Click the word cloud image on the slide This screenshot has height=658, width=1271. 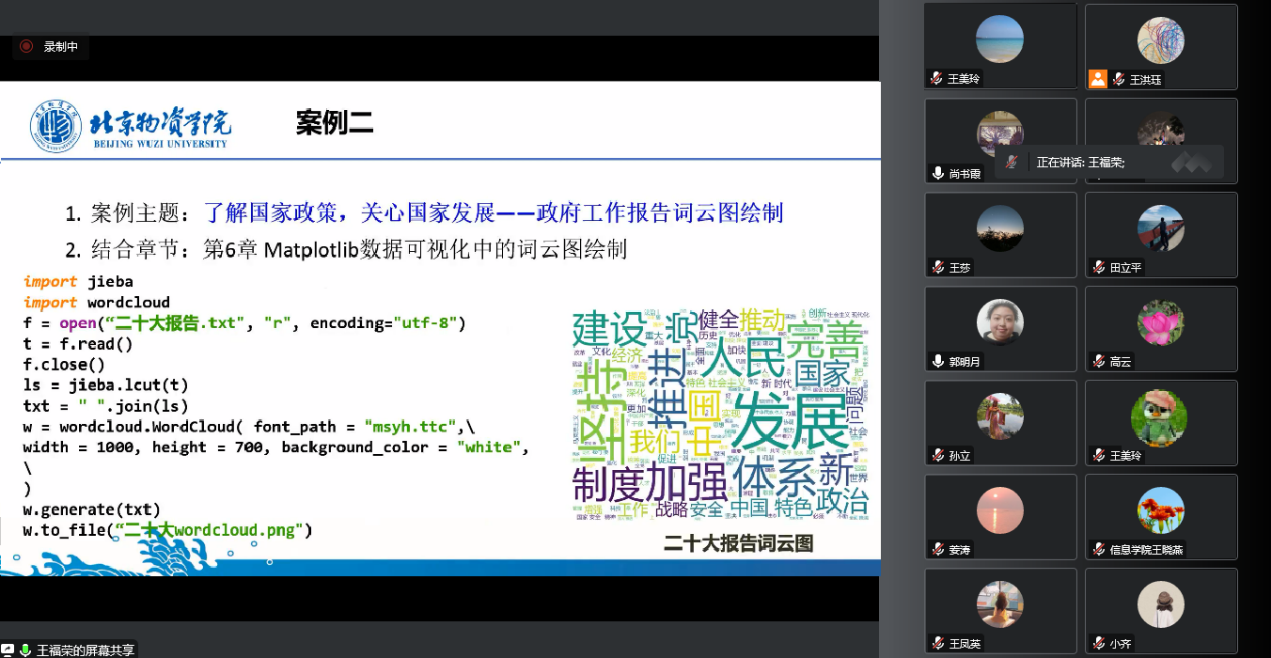[x=720, y=416]
